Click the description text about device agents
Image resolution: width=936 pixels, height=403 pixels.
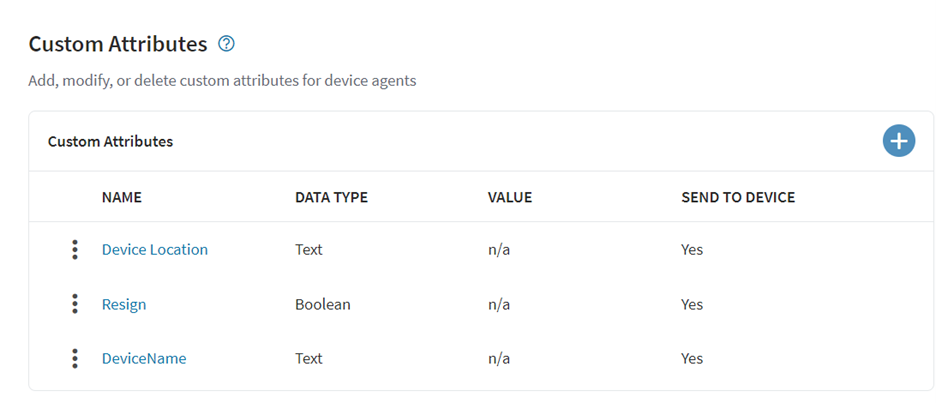coord(222,80)
